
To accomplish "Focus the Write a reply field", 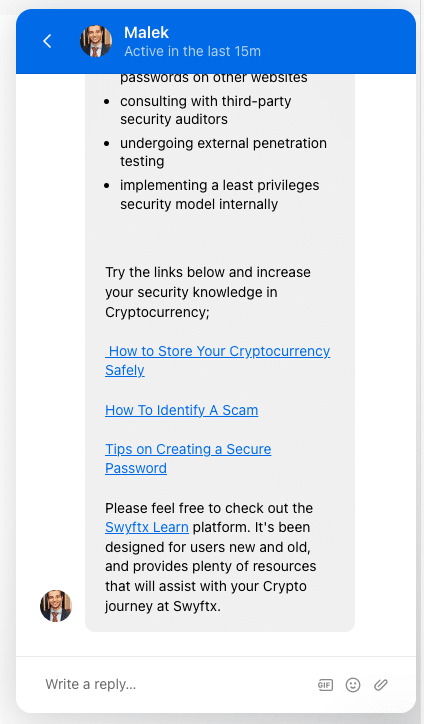I will (x=176, y=684).
